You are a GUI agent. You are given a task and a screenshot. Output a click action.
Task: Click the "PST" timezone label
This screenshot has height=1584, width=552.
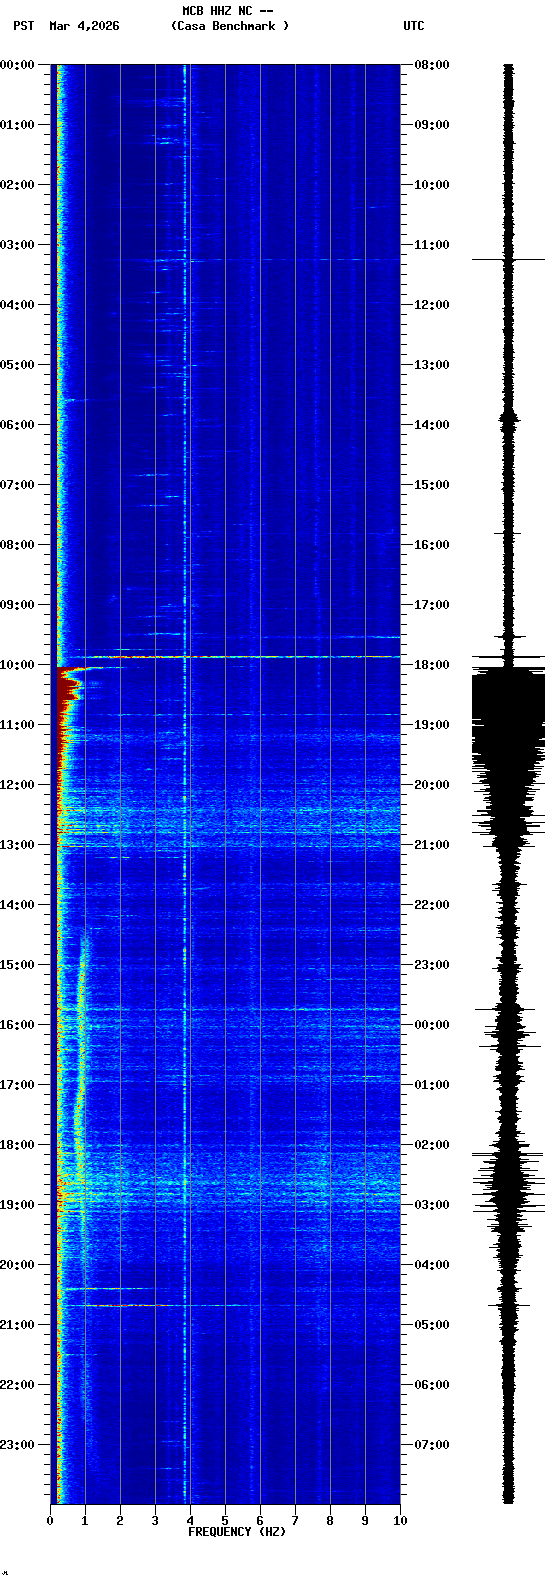point(24,26)
